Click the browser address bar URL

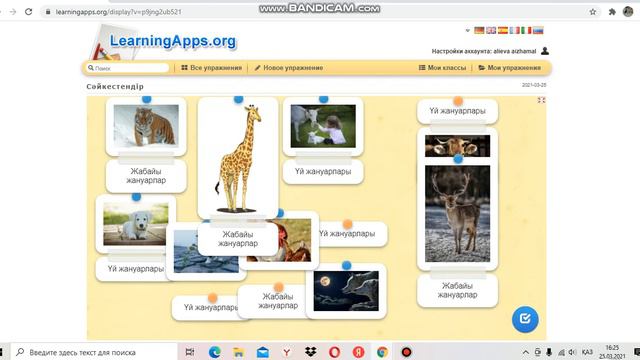coord(118,12)
